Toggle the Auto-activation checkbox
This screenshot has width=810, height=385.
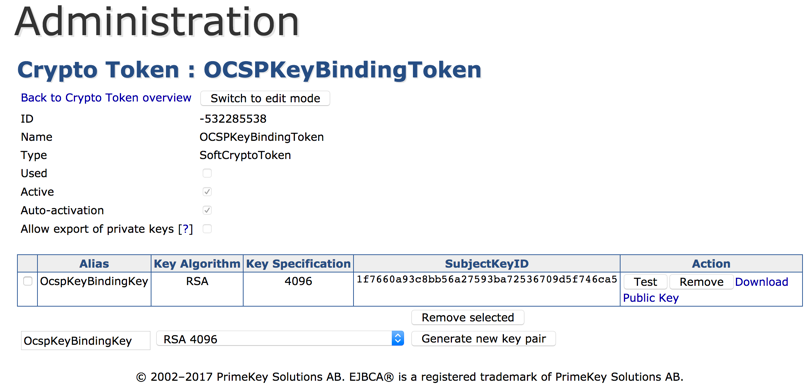pos(207,210)
